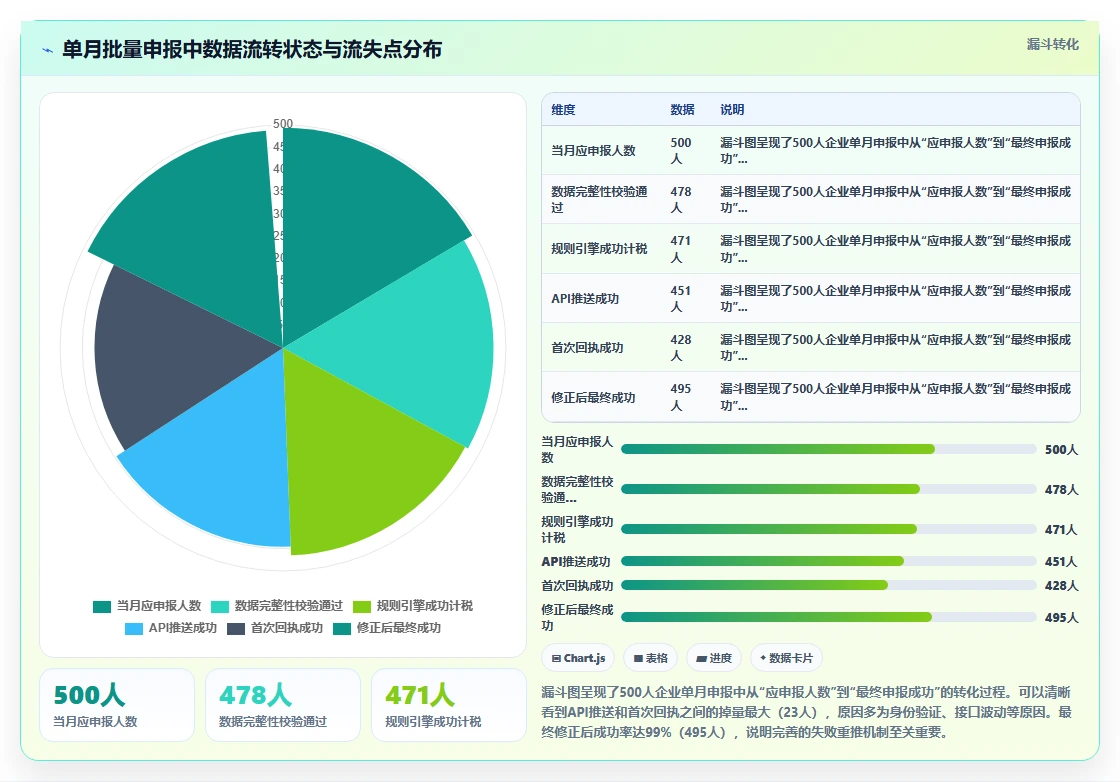Select the Chart.js tag
The height and width of the screenshot is (782, 1120).
pyautogui.click(x=579, y=658)
